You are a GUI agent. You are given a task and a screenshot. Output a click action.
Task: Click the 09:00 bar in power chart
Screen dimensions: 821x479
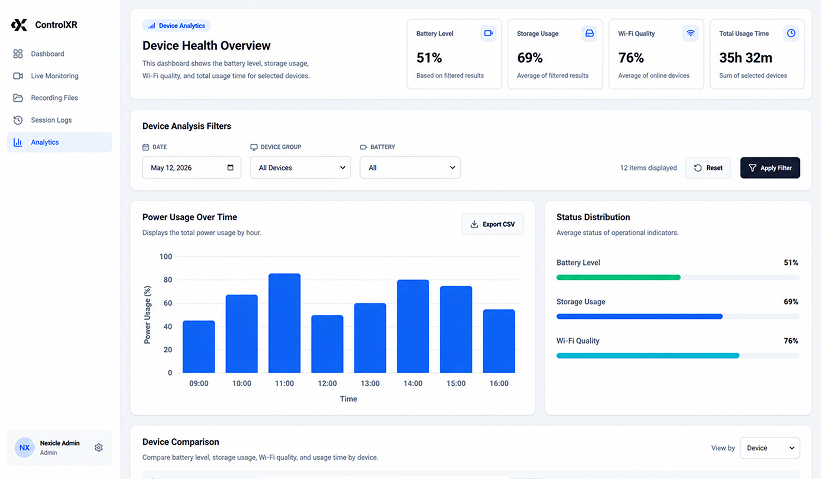point(199,347)
